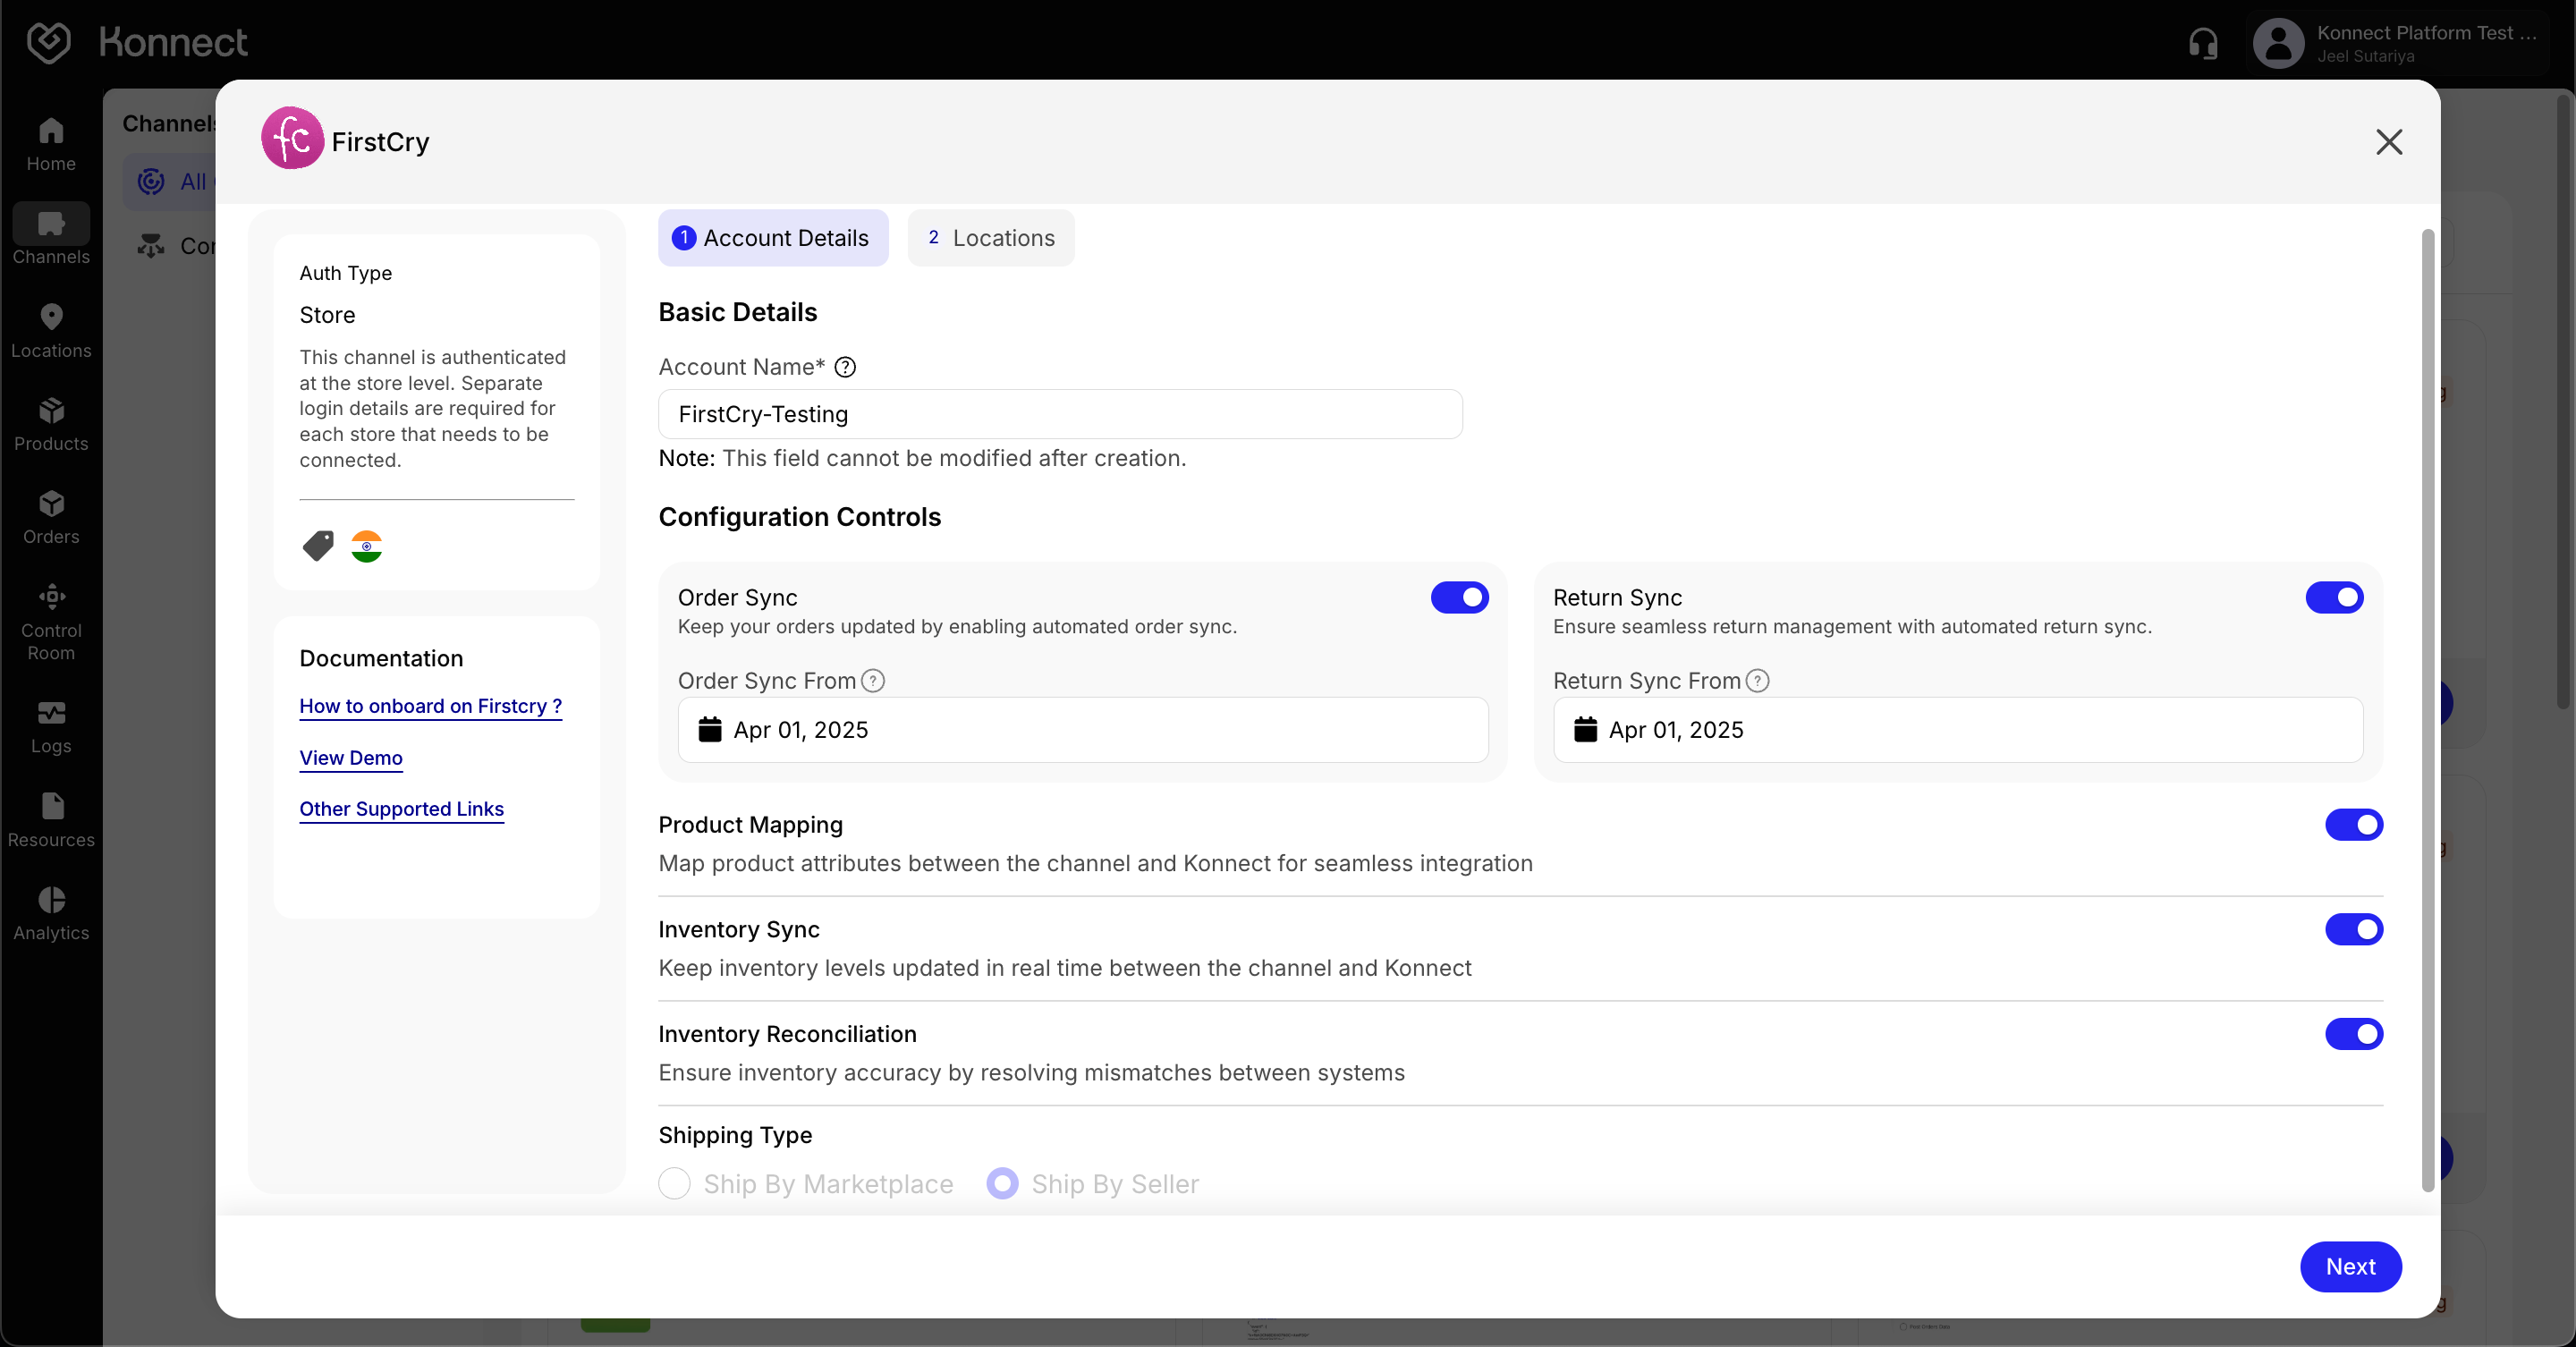This screenshot has height=1347, width=2576.
Task: Switch to the Locations step tab
Action: 991,238
